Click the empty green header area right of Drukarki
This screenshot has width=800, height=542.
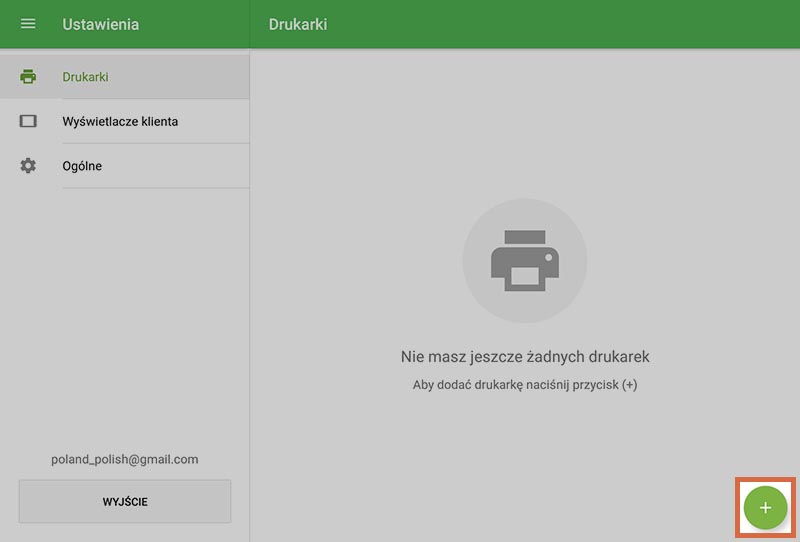[x=560, y=24]
